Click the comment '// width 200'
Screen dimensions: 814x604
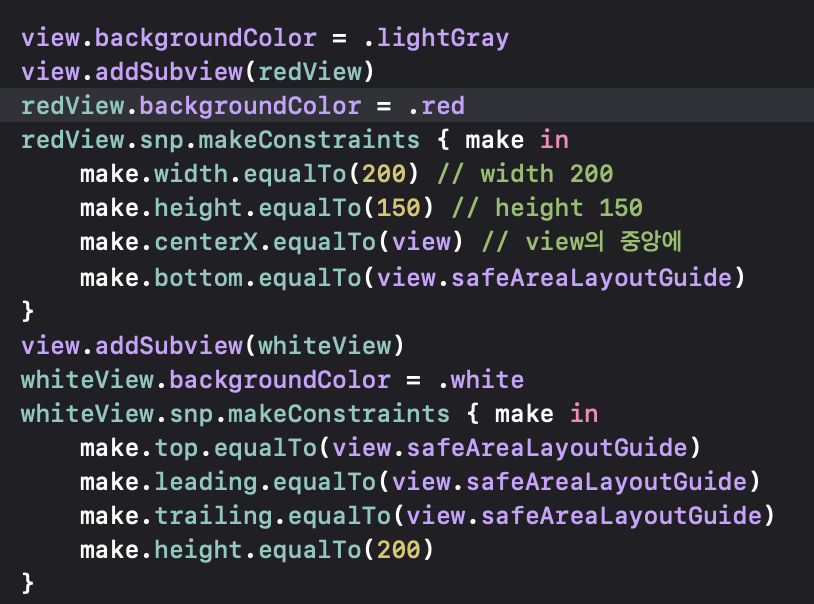(x=525, y=174)
